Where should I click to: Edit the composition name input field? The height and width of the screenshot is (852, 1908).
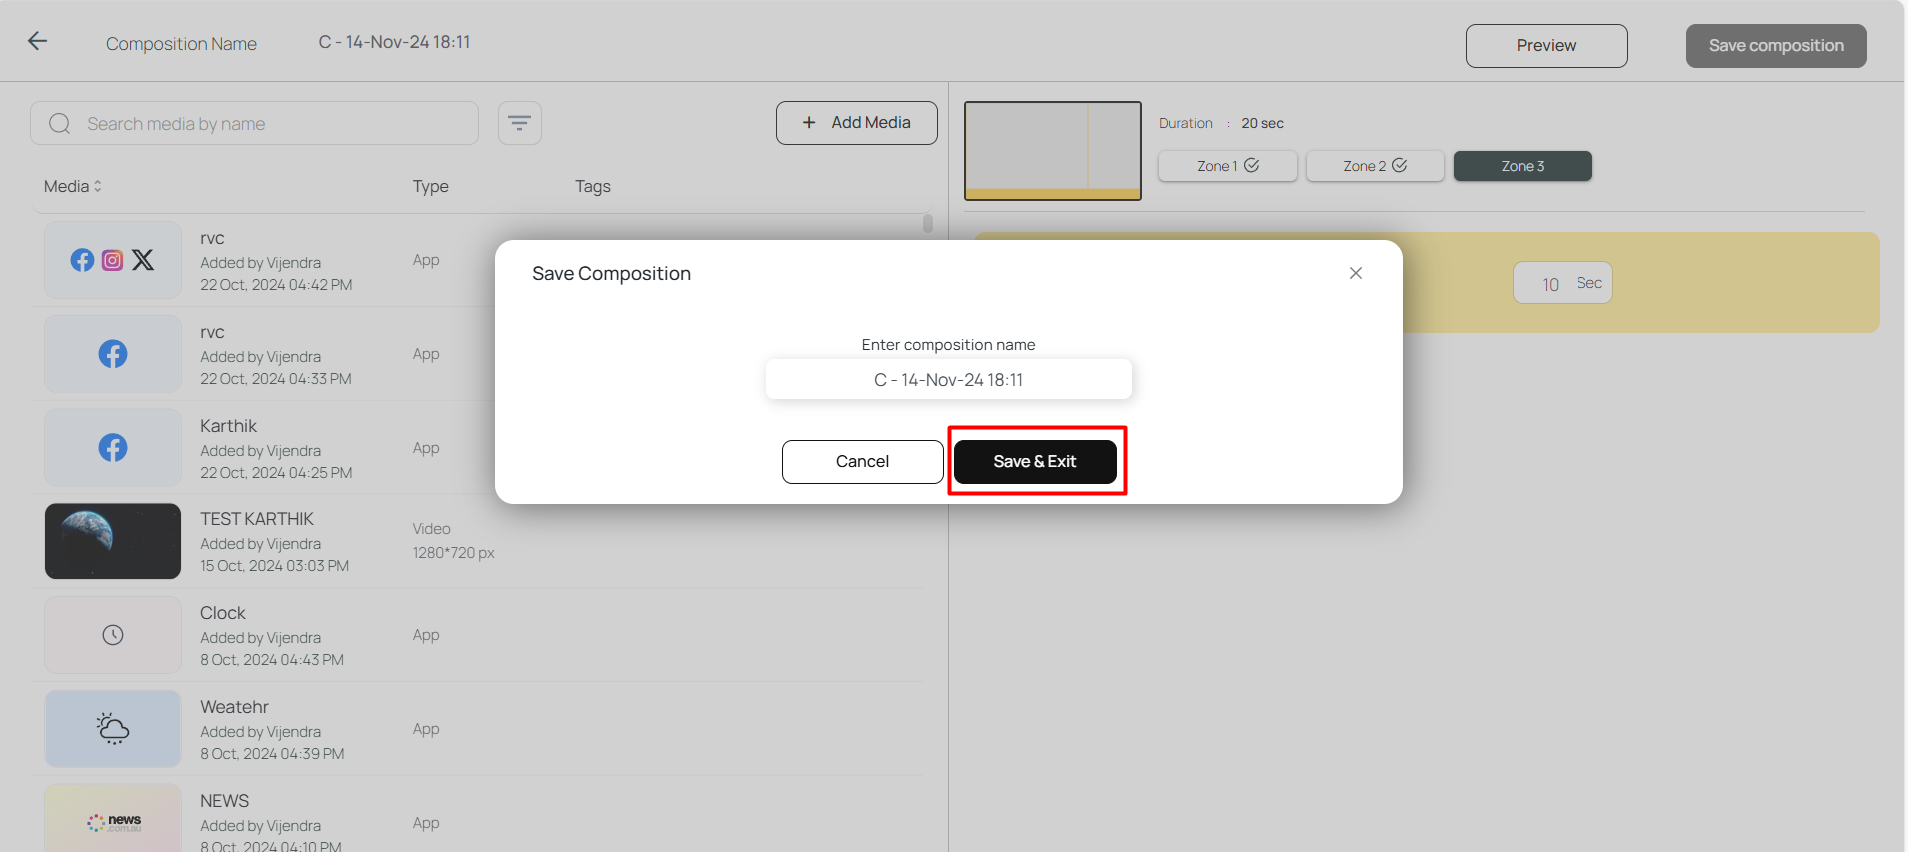click(948, 380)
